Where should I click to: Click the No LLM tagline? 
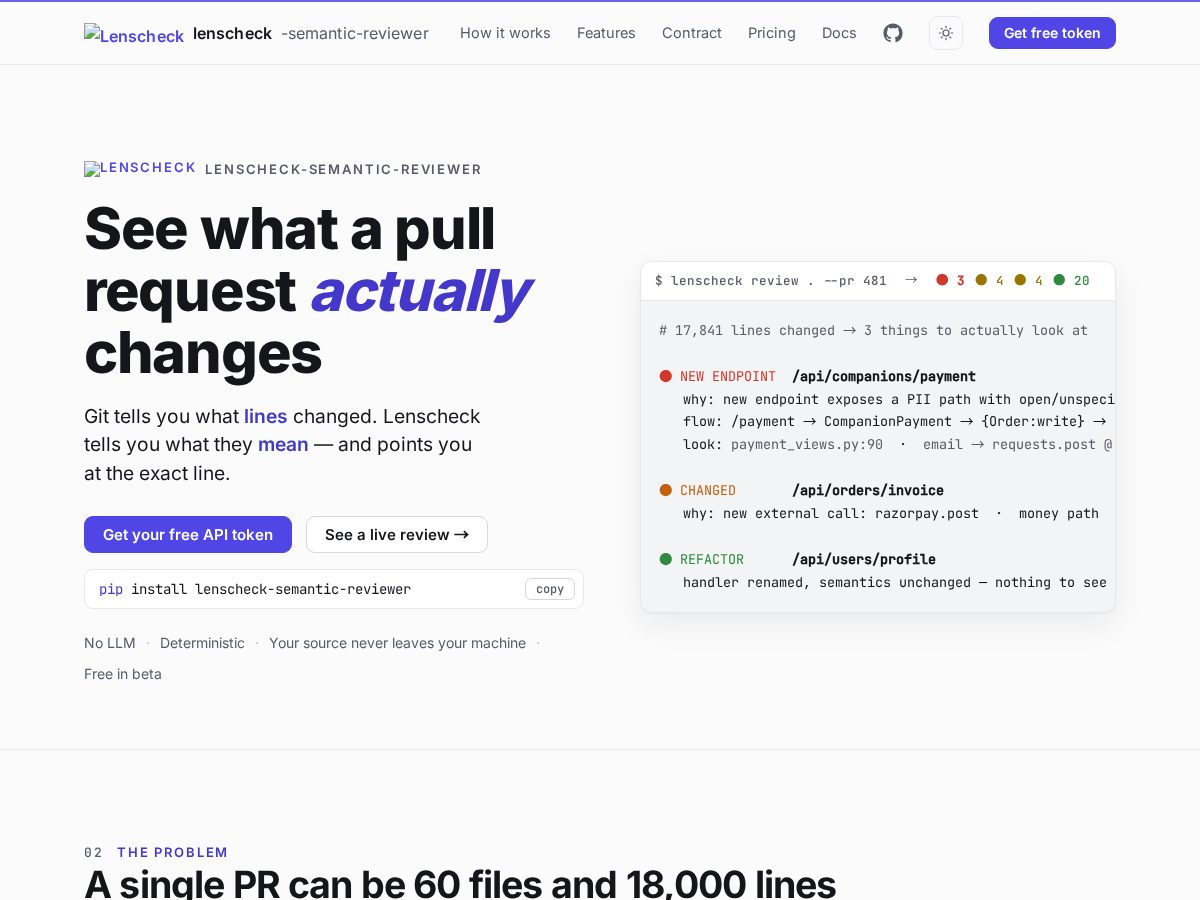click(110, 643)
